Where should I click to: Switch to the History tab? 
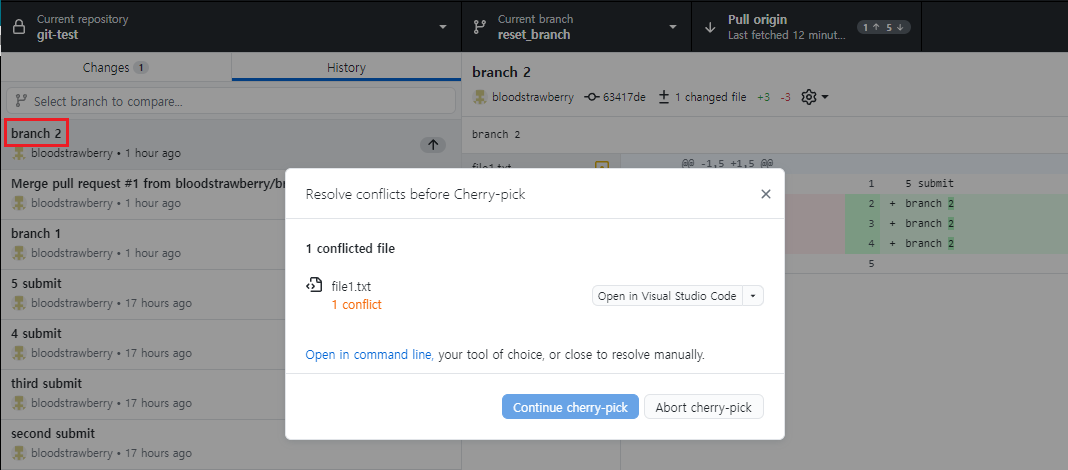click(346, 67)
